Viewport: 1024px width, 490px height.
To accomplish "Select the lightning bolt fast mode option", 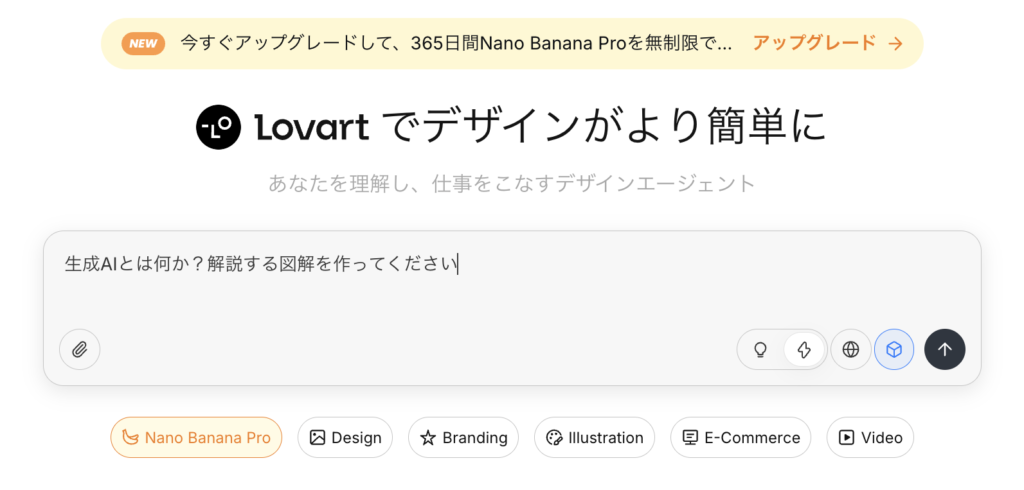I will pos(804,350).
